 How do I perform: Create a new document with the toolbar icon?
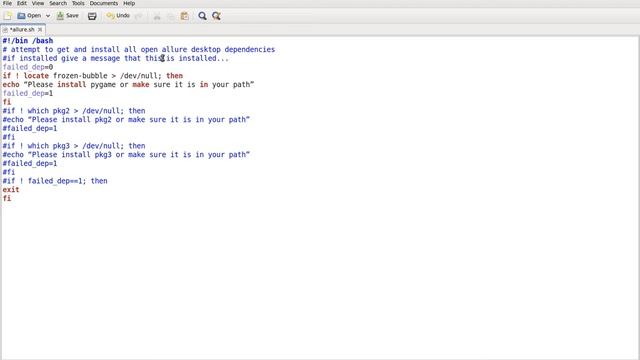8,16
